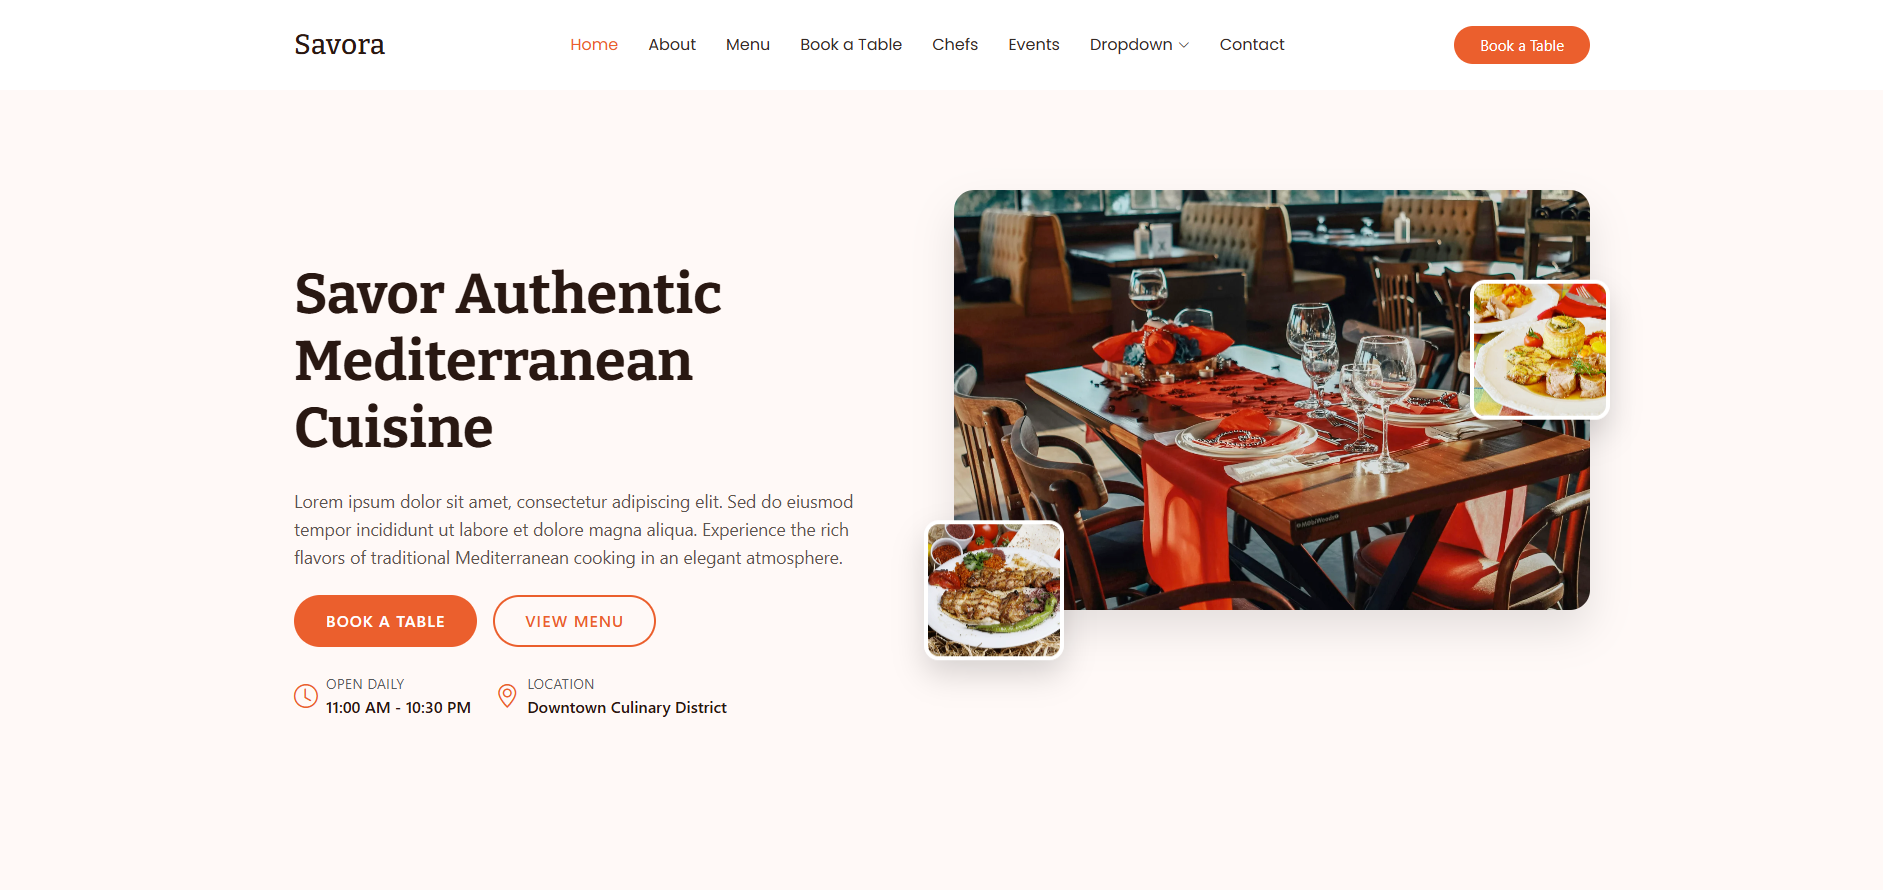Image resolution: width=1883 pixels, height=893 pixels.
Task: Click the VIEW MENU outlined button
Action: [x=574, y=621]
